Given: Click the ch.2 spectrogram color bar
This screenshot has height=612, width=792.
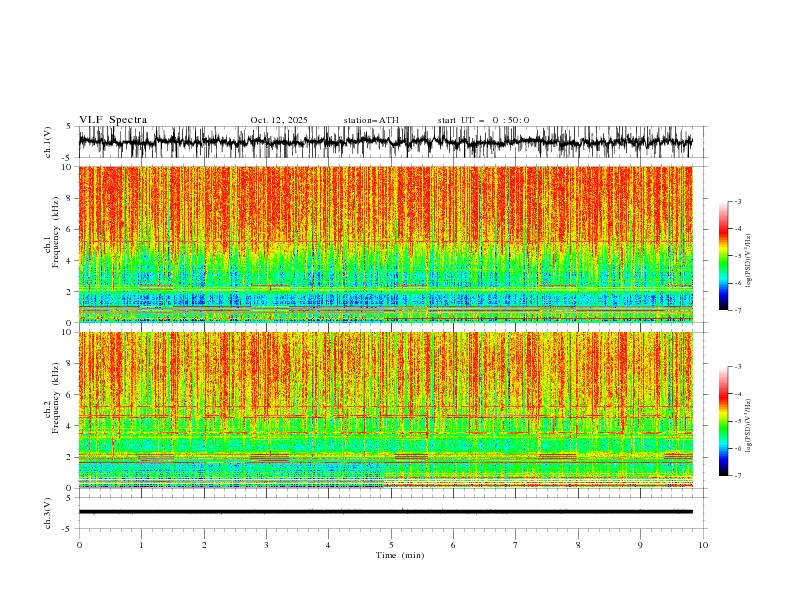Looking at the screenshot, I should tap(723, 421).
